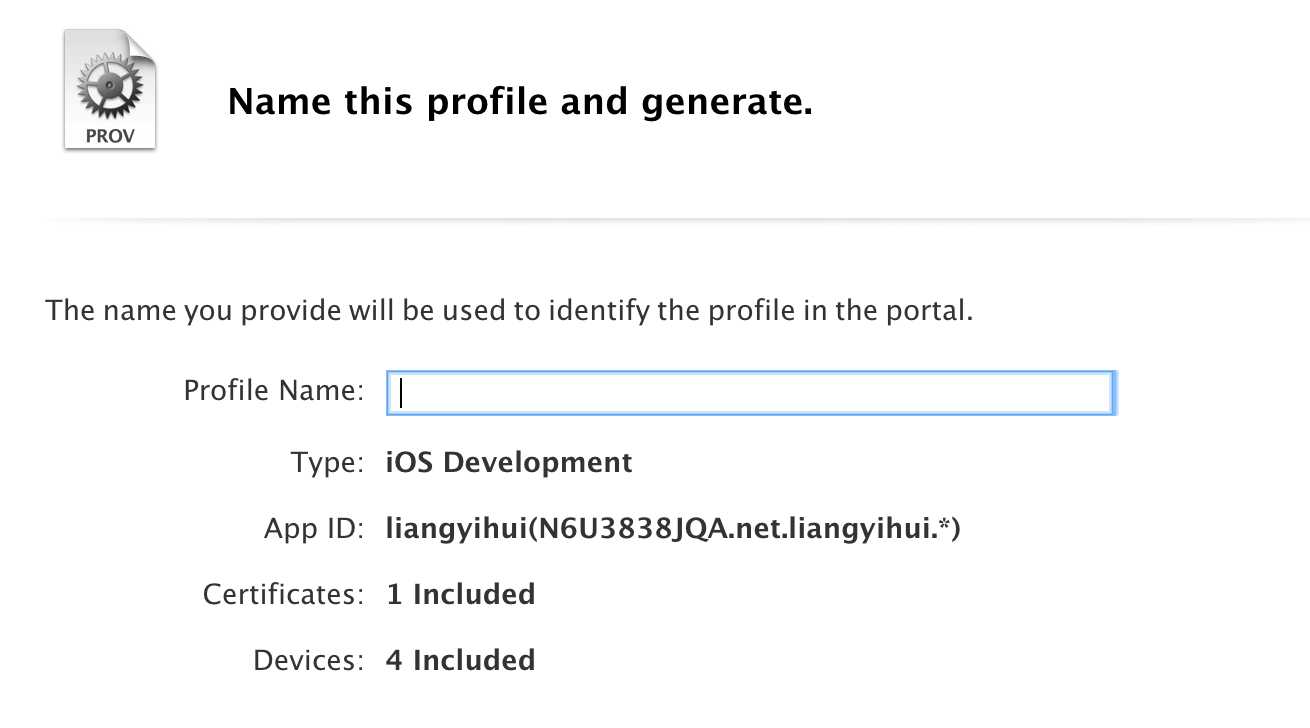Click the App ID label

tap(313, 529)
